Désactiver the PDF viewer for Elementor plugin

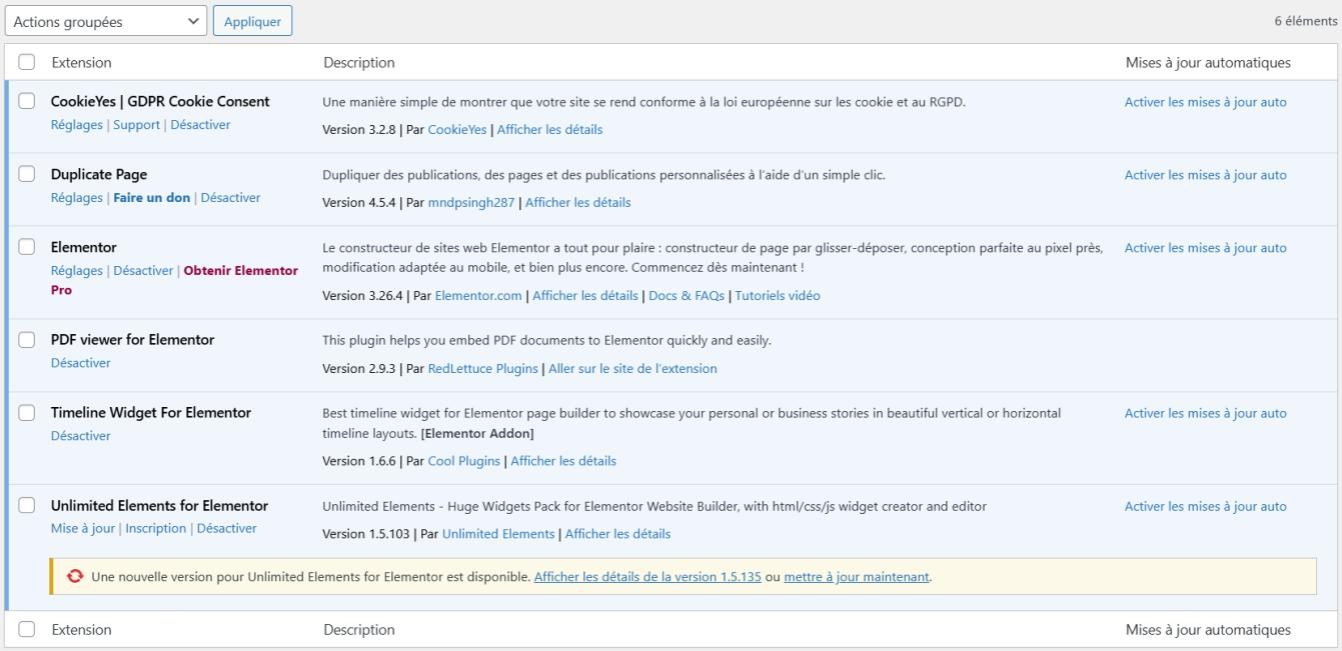coord(80,362)
